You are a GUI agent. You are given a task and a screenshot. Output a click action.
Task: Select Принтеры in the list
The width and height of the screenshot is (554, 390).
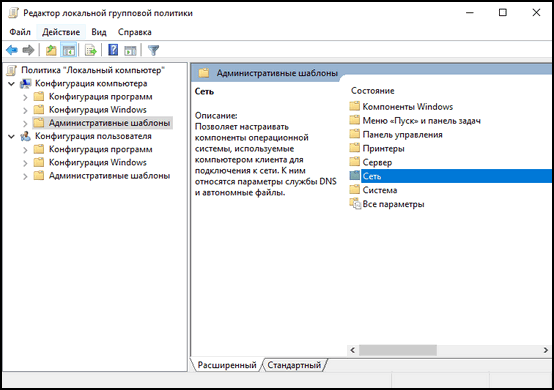pos(383,148)
